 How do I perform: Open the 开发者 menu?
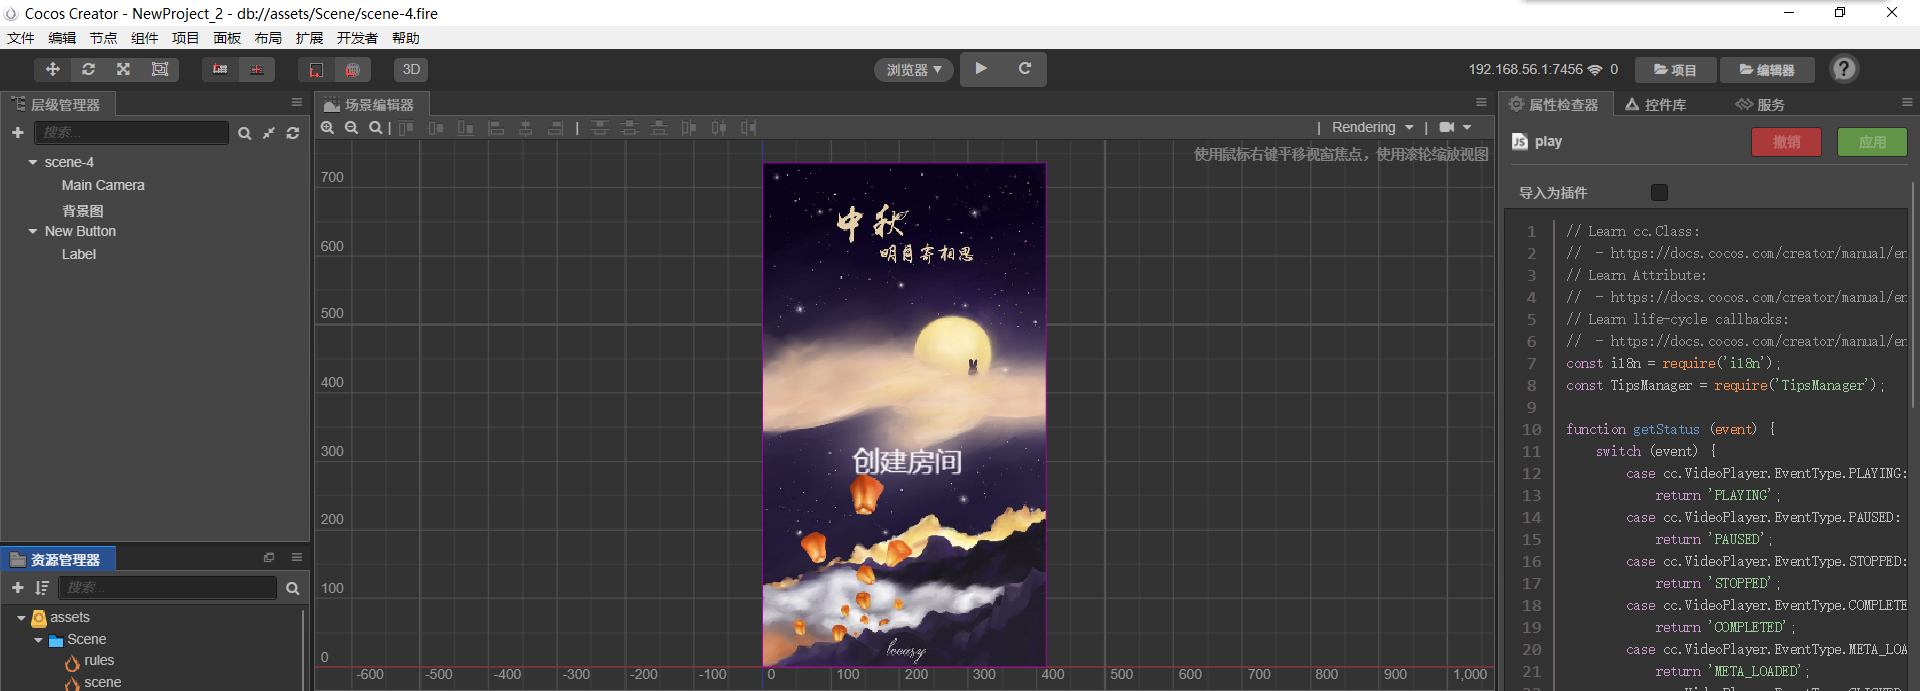[x=357, y=38]
